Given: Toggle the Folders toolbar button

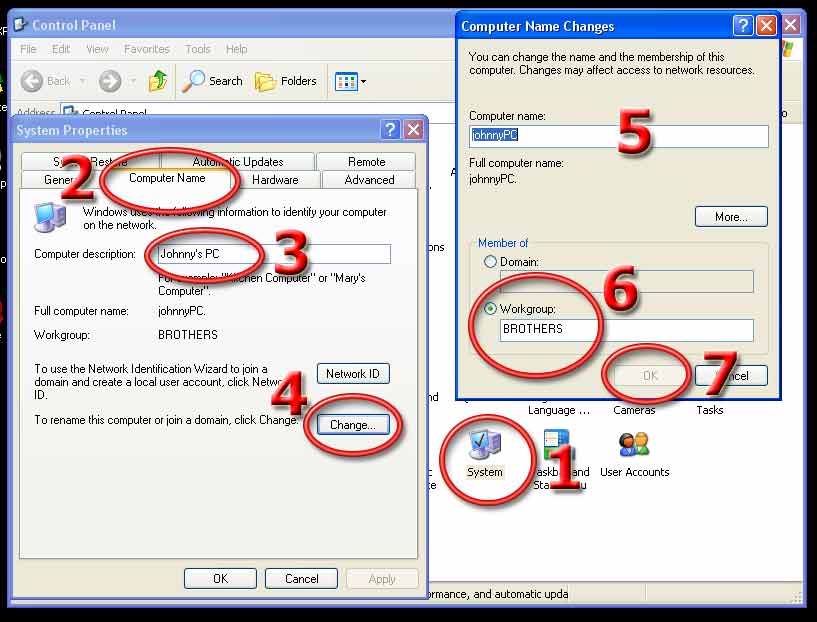Looking at the screenshot, I should [286, 81].
